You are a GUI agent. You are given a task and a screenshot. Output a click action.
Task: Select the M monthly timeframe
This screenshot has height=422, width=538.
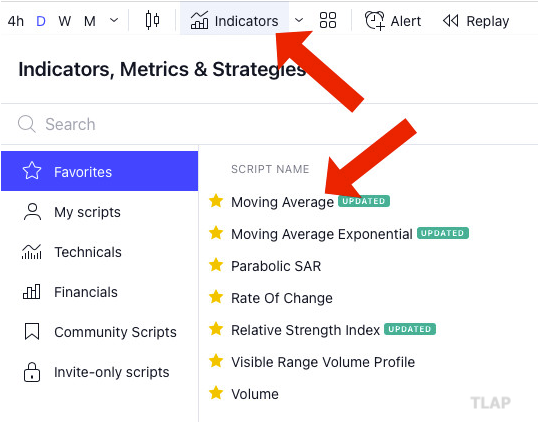click(x=90, y=21)
